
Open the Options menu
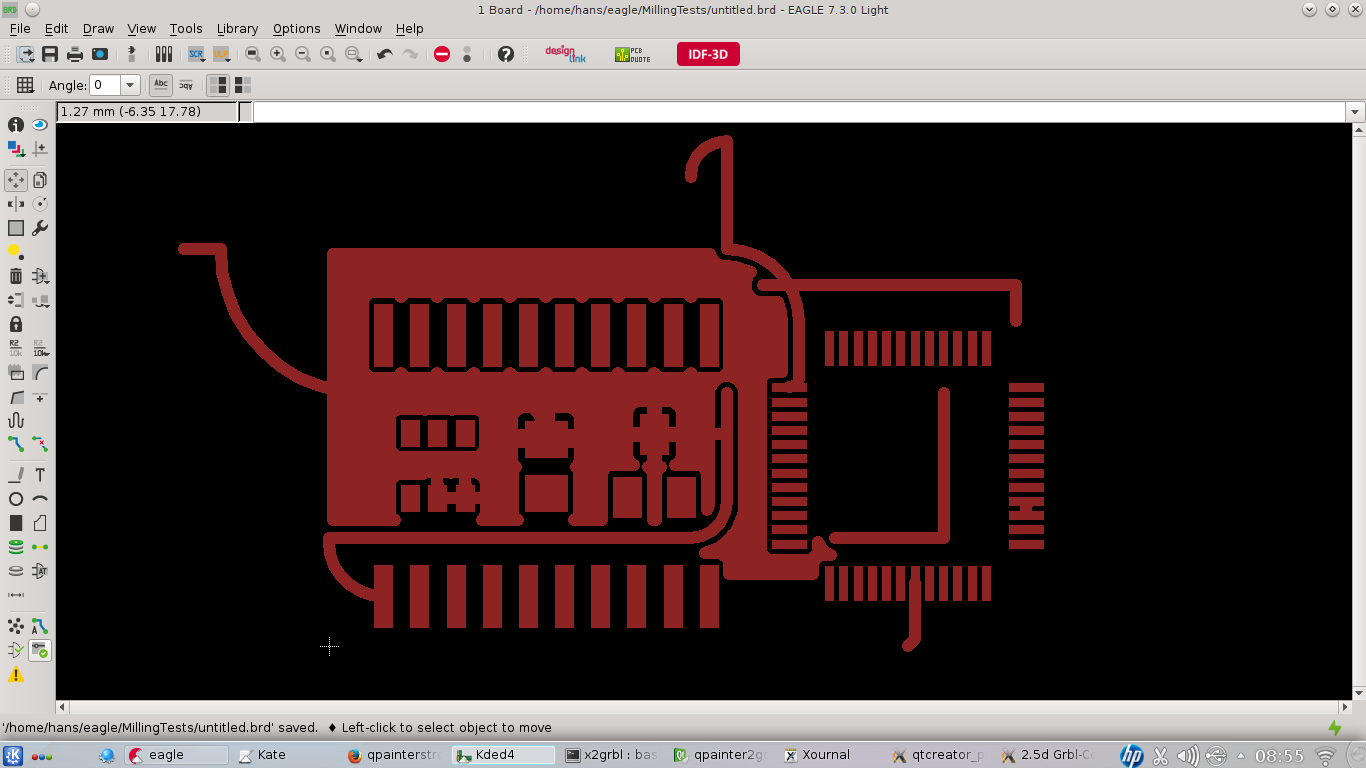296,29
